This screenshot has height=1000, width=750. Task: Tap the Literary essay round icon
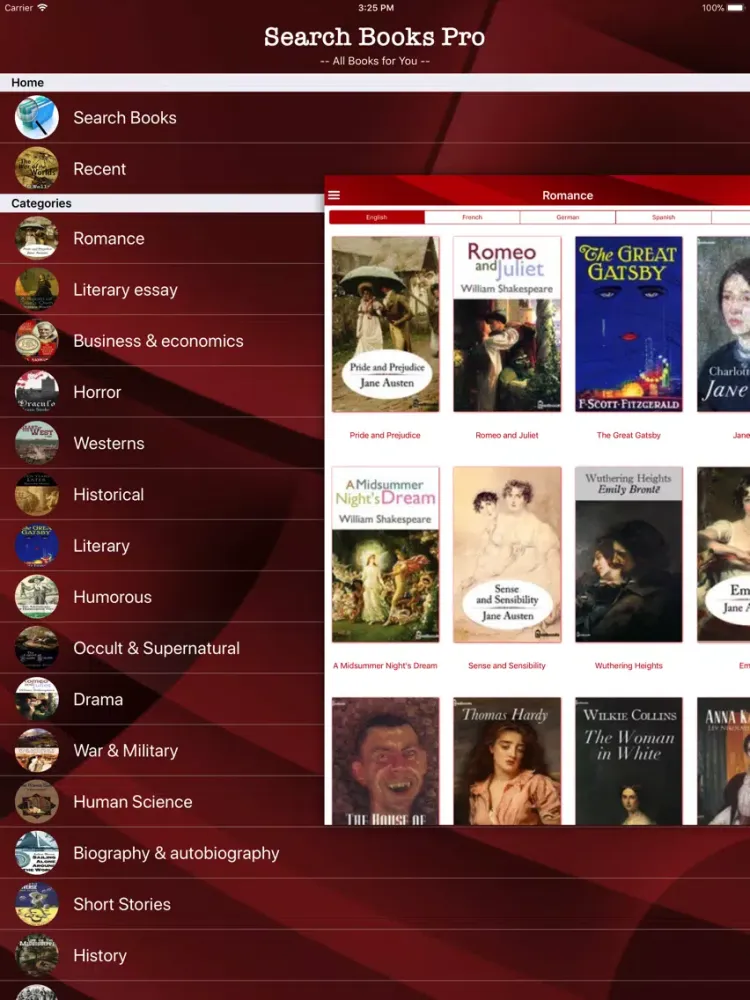pos(37,290)
